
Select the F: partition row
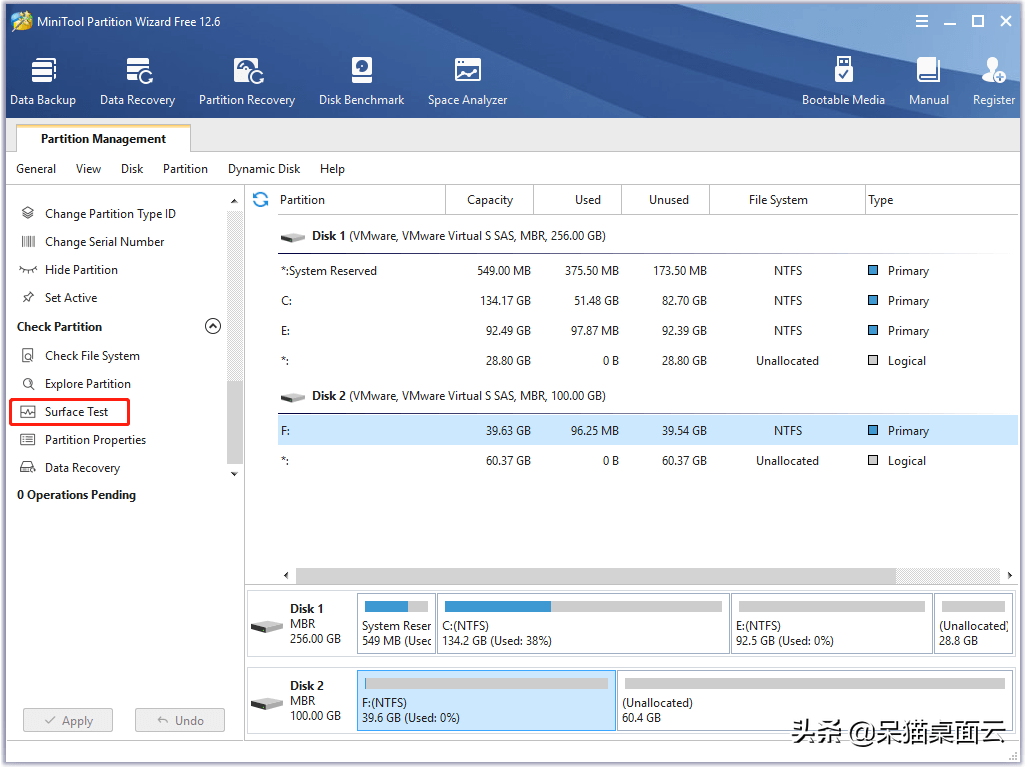[x=648, y=431]
